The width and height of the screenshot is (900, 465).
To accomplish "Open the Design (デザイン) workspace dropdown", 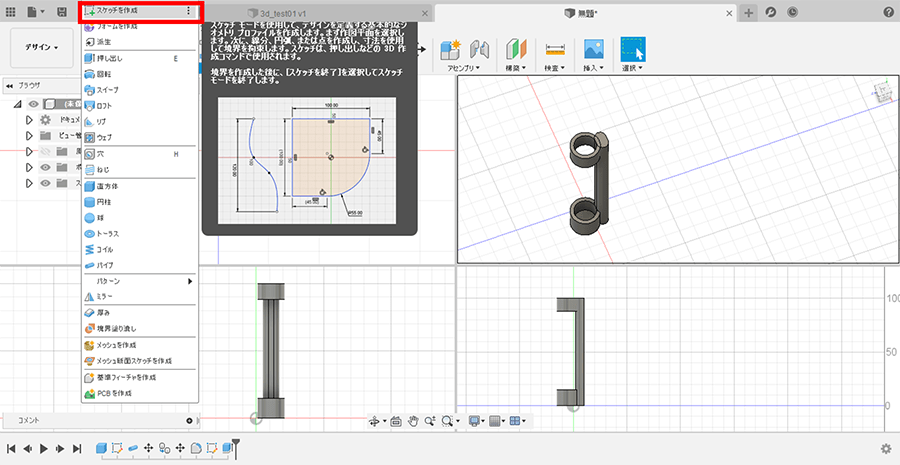I will tap(41, 47).
